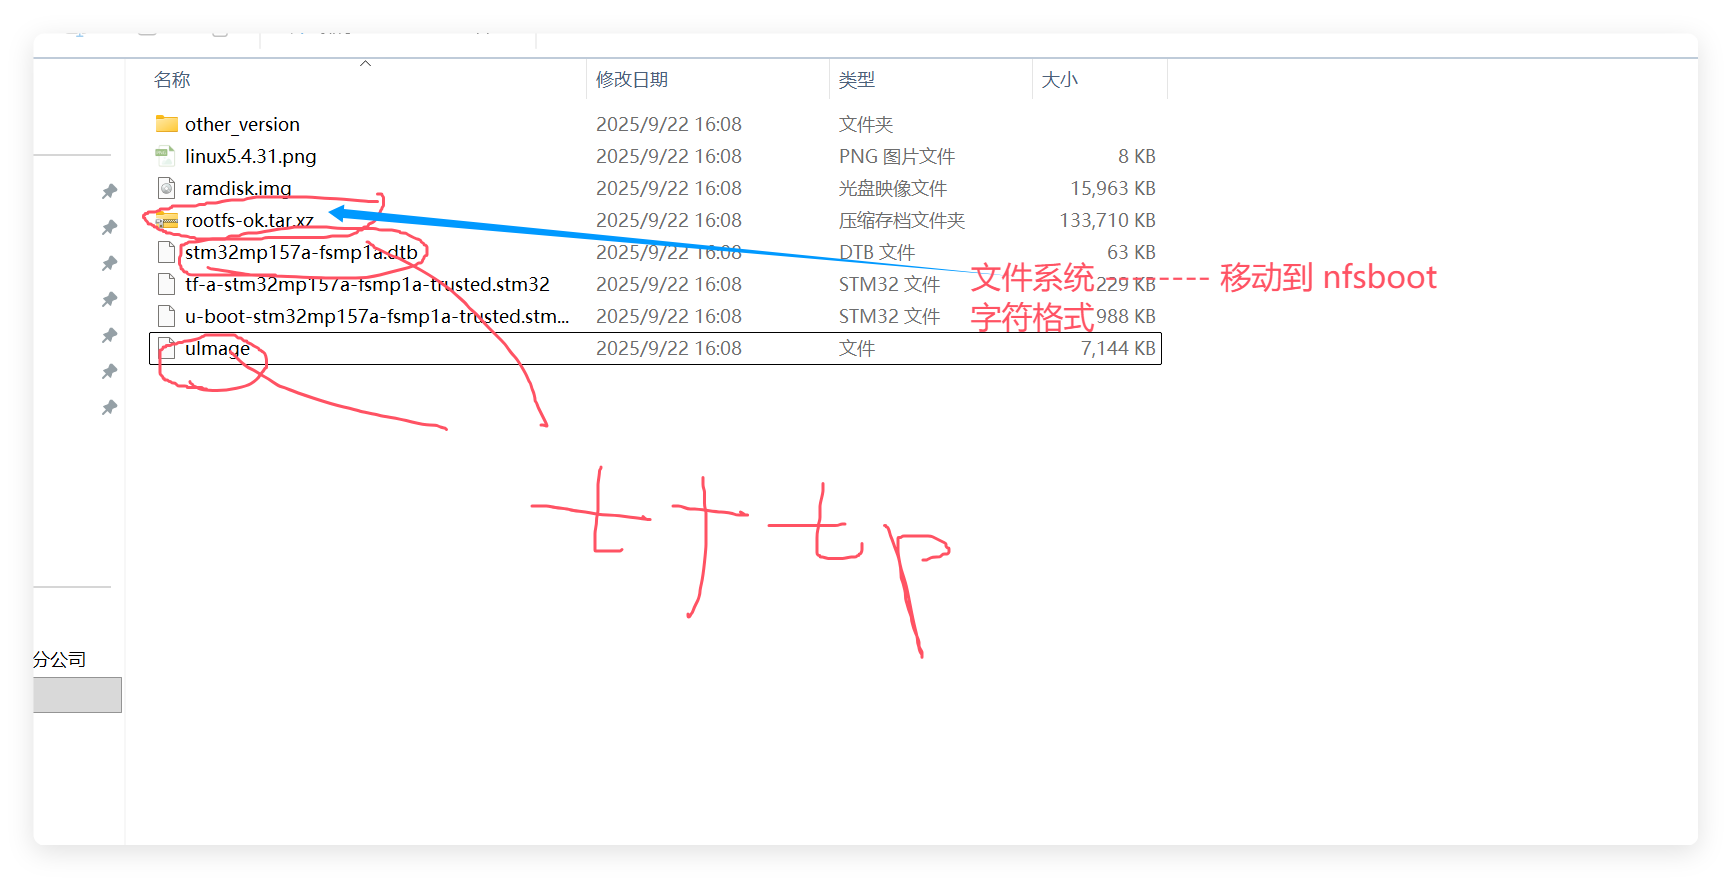Click type cell 压缩存档文件夹
Image resolution: width=1731 pixels, height=878 pixels.
[902, 220]
